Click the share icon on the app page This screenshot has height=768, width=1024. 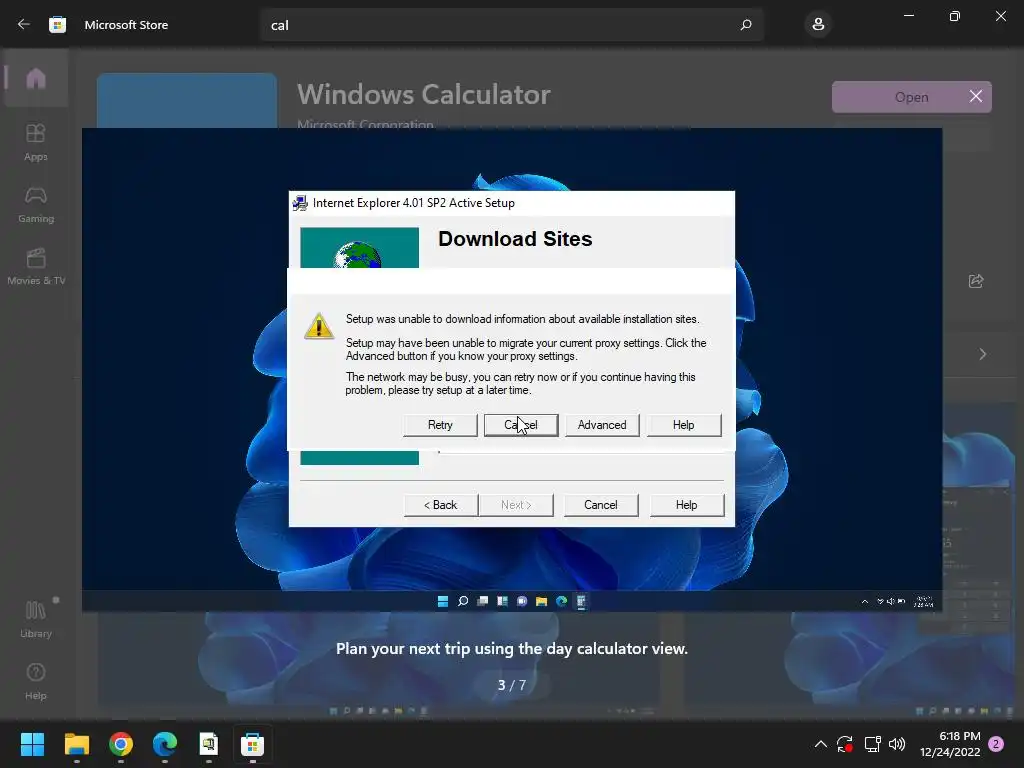pos(976,281)
